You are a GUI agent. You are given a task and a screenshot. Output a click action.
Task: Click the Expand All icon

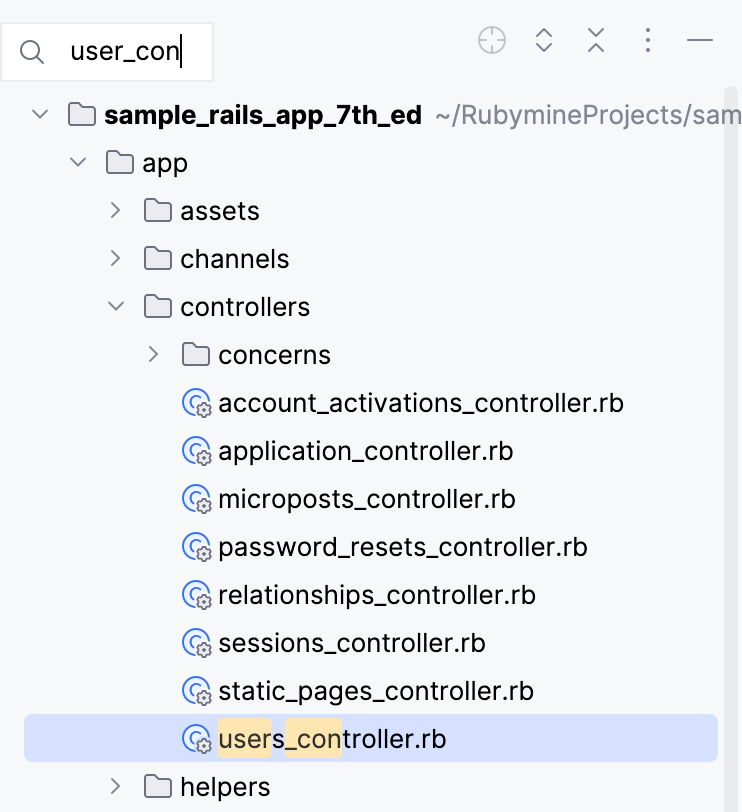(544, 41)
